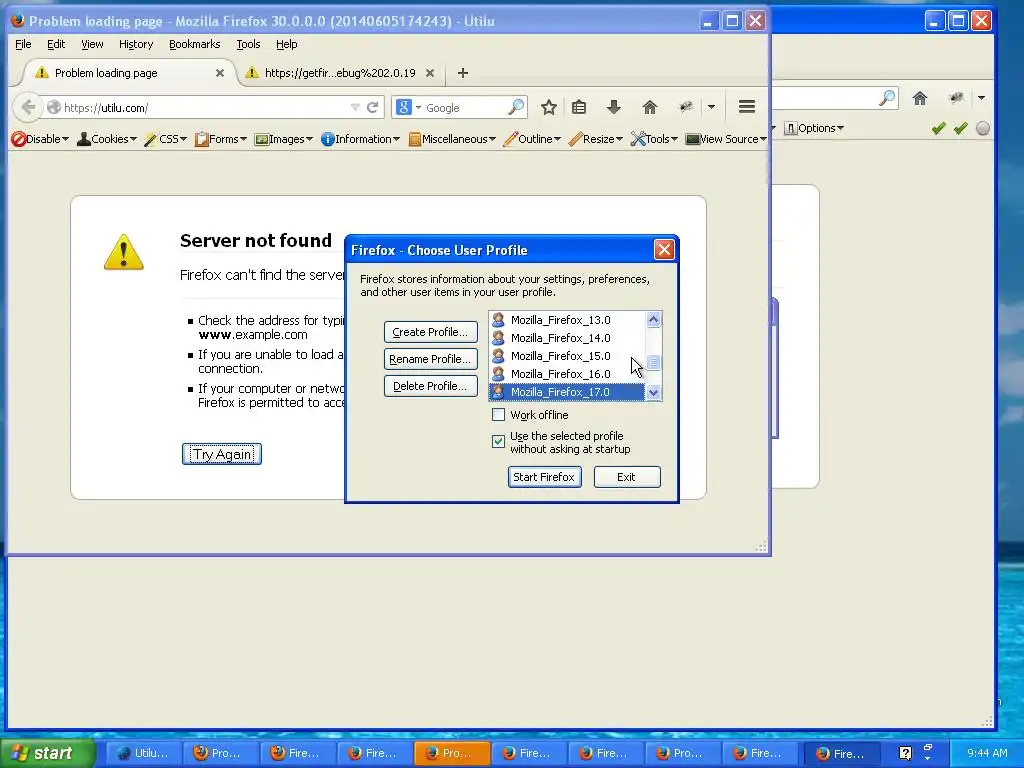The image size is (1024, 768).
Task: Open the Tools menu in menu bar
Action: pos(248,44)
